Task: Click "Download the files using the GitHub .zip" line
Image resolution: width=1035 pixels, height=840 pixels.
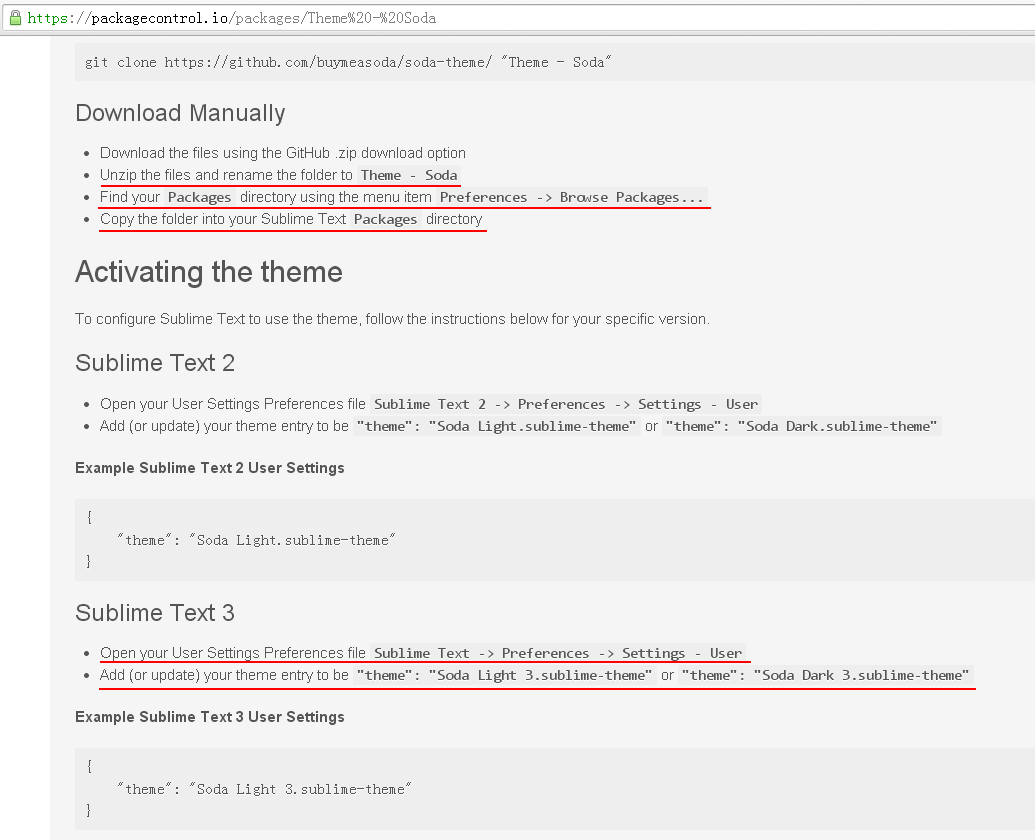Action: (x=283, y=153)
